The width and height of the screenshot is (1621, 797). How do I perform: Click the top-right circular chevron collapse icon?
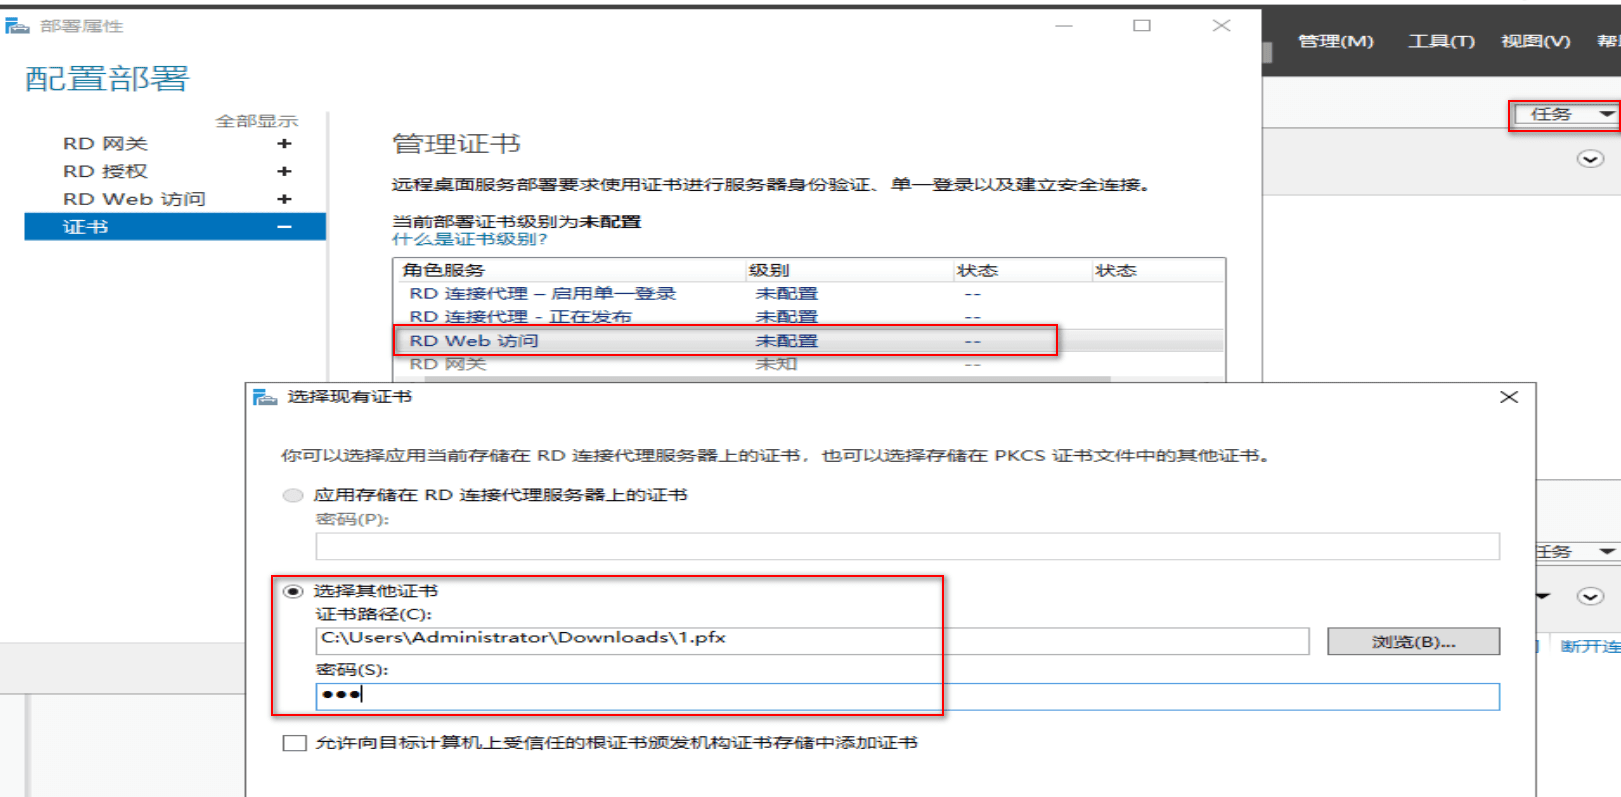pyautogui.click(x=1590, y=159)
